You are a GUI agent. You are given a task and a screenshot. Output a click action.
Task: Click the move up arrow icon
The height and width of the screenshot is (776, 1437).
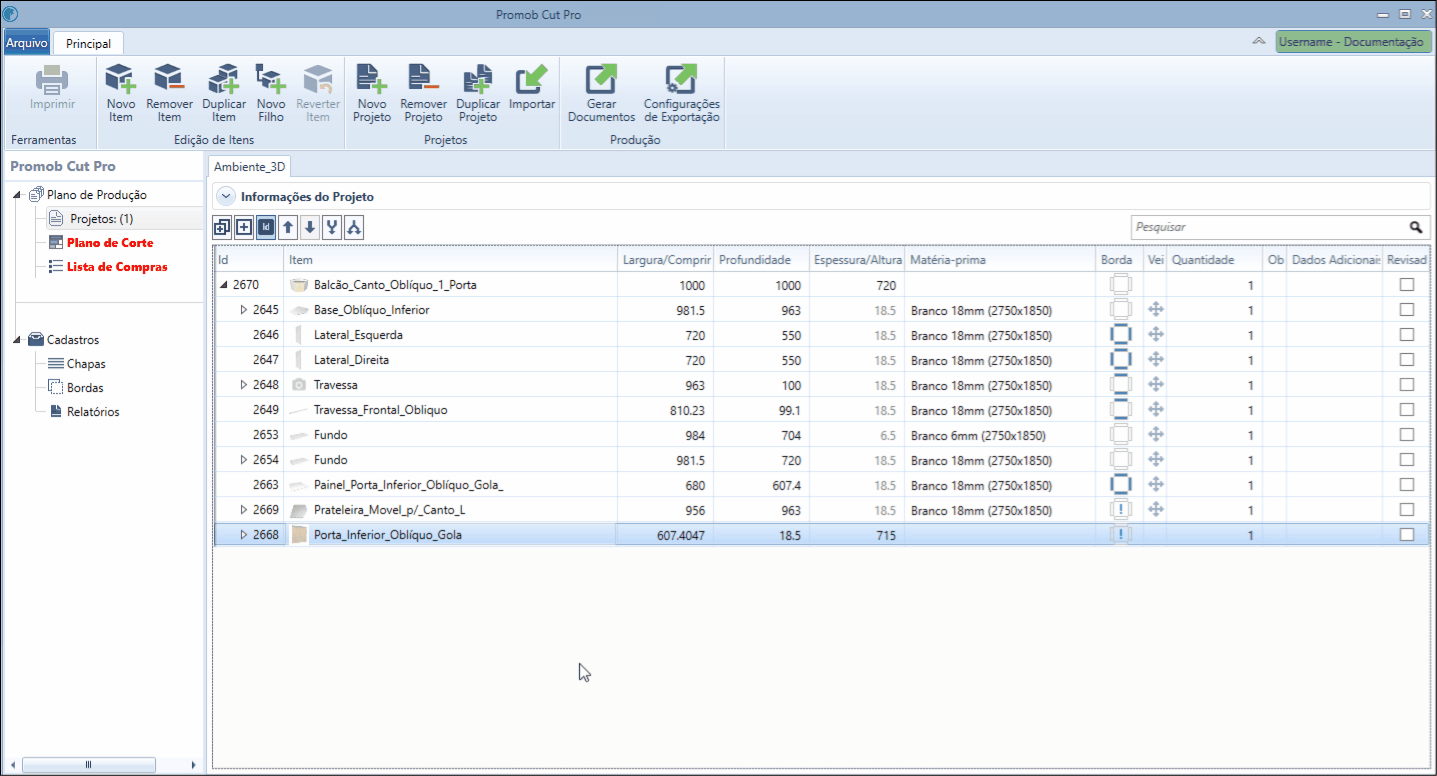[288, 227]
